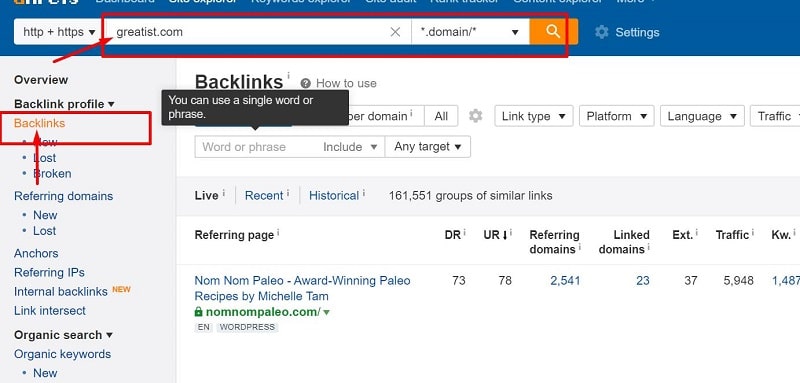Click the keywords value 1,487
The image size is (800, 383).
pyautogui.click(x=786, y=280)
